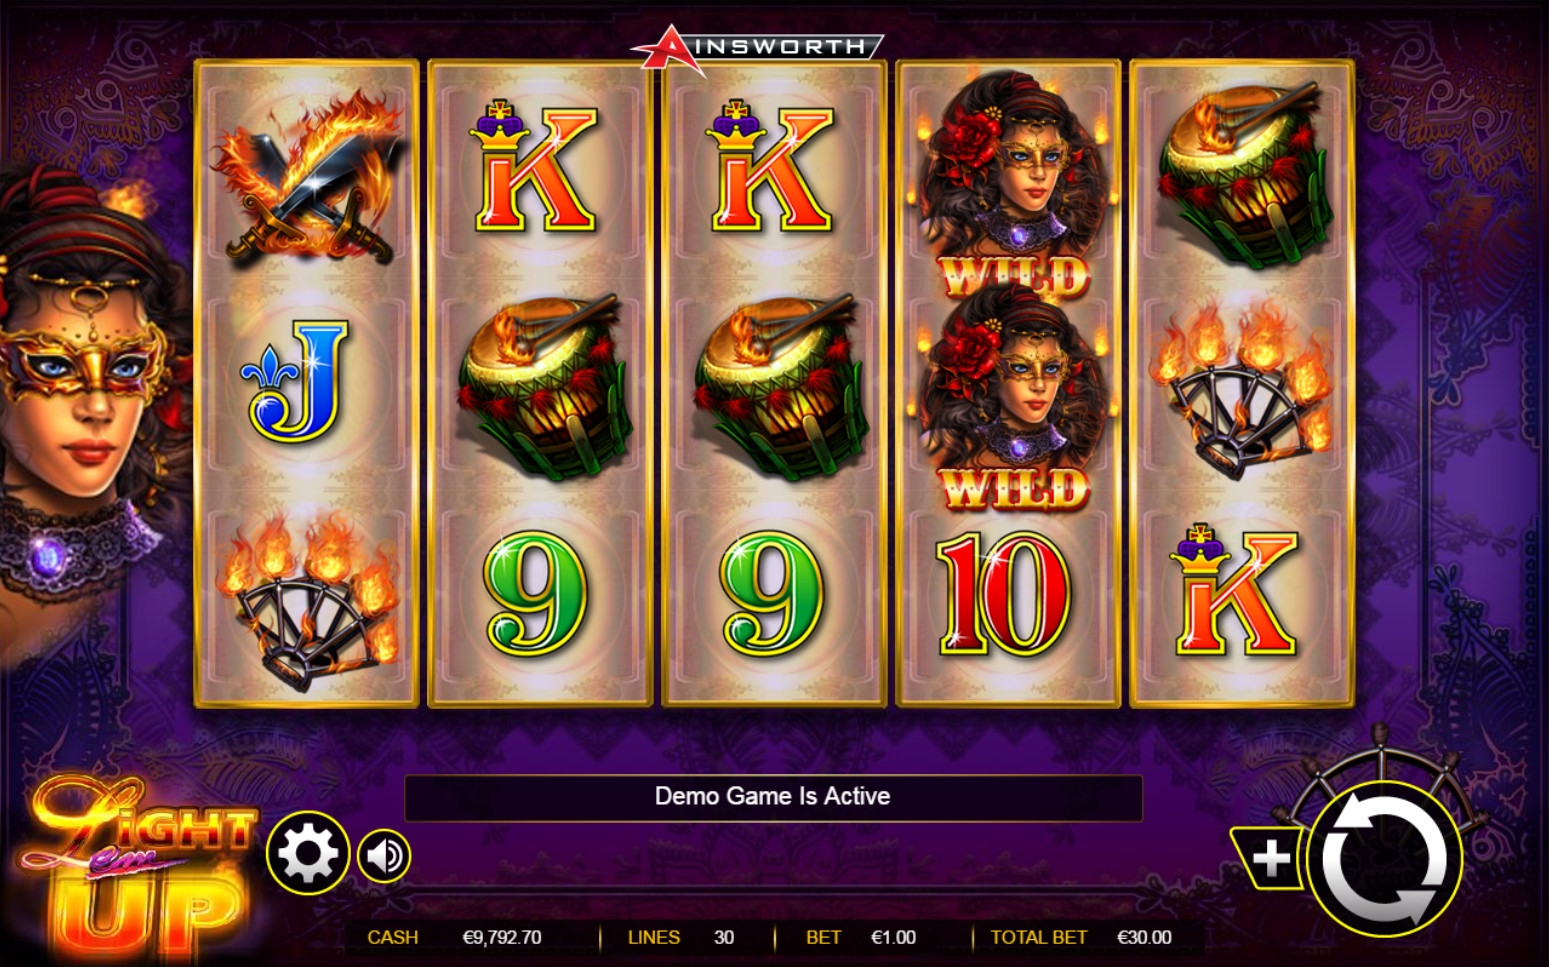Click the top Wild lady symbol
This screenshot has height=967, width=1549.
(x=1011, y=186)
